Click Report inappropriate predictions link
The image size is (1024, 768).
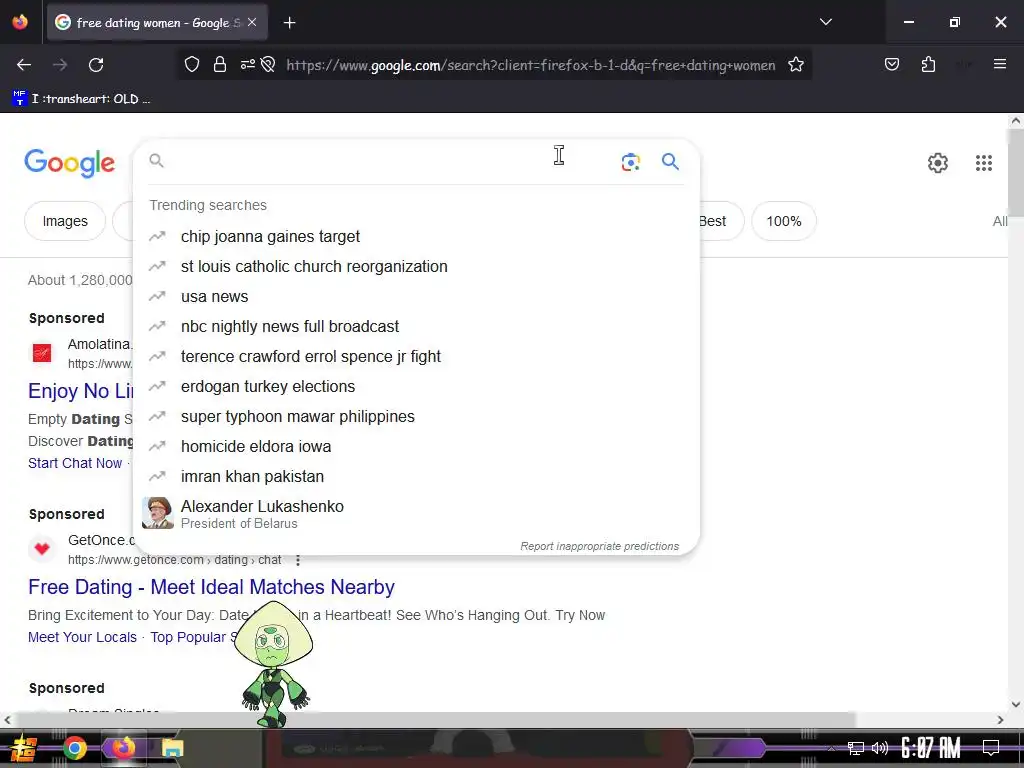pyautogui.click(x=600, y=546)
